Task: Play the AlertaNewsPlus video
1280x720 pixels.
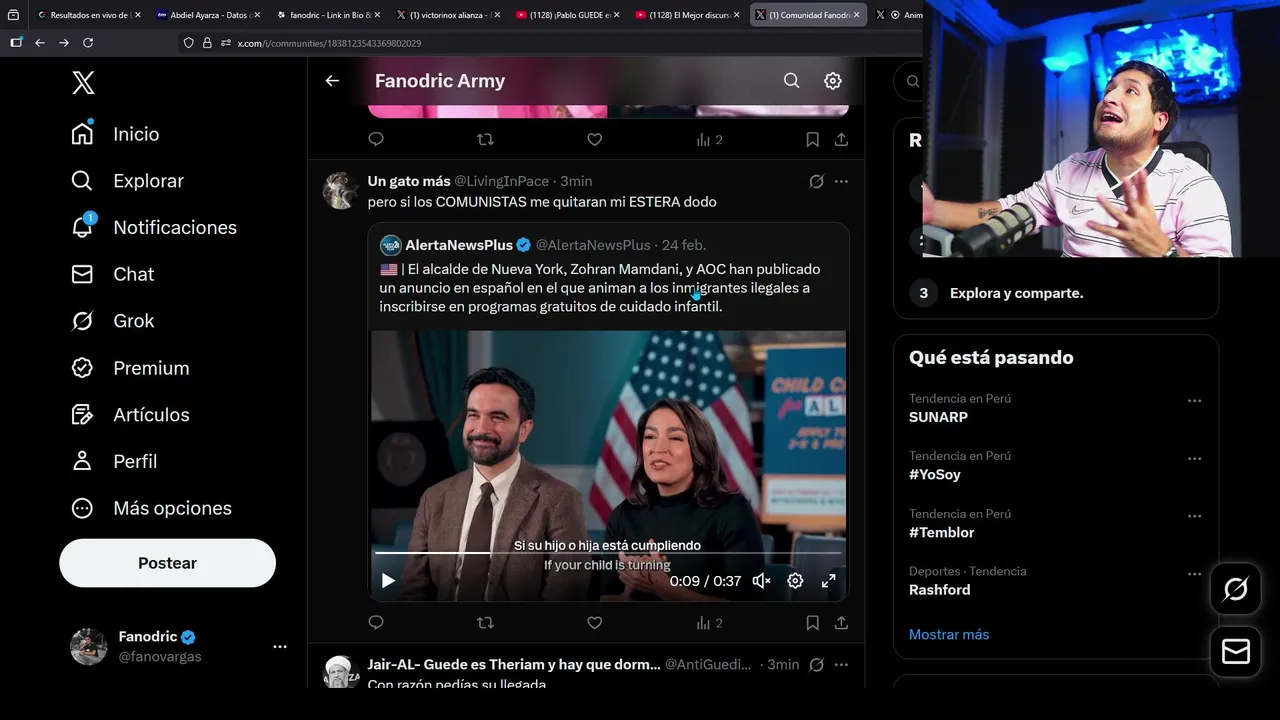Action: click(x=388, y=581)
